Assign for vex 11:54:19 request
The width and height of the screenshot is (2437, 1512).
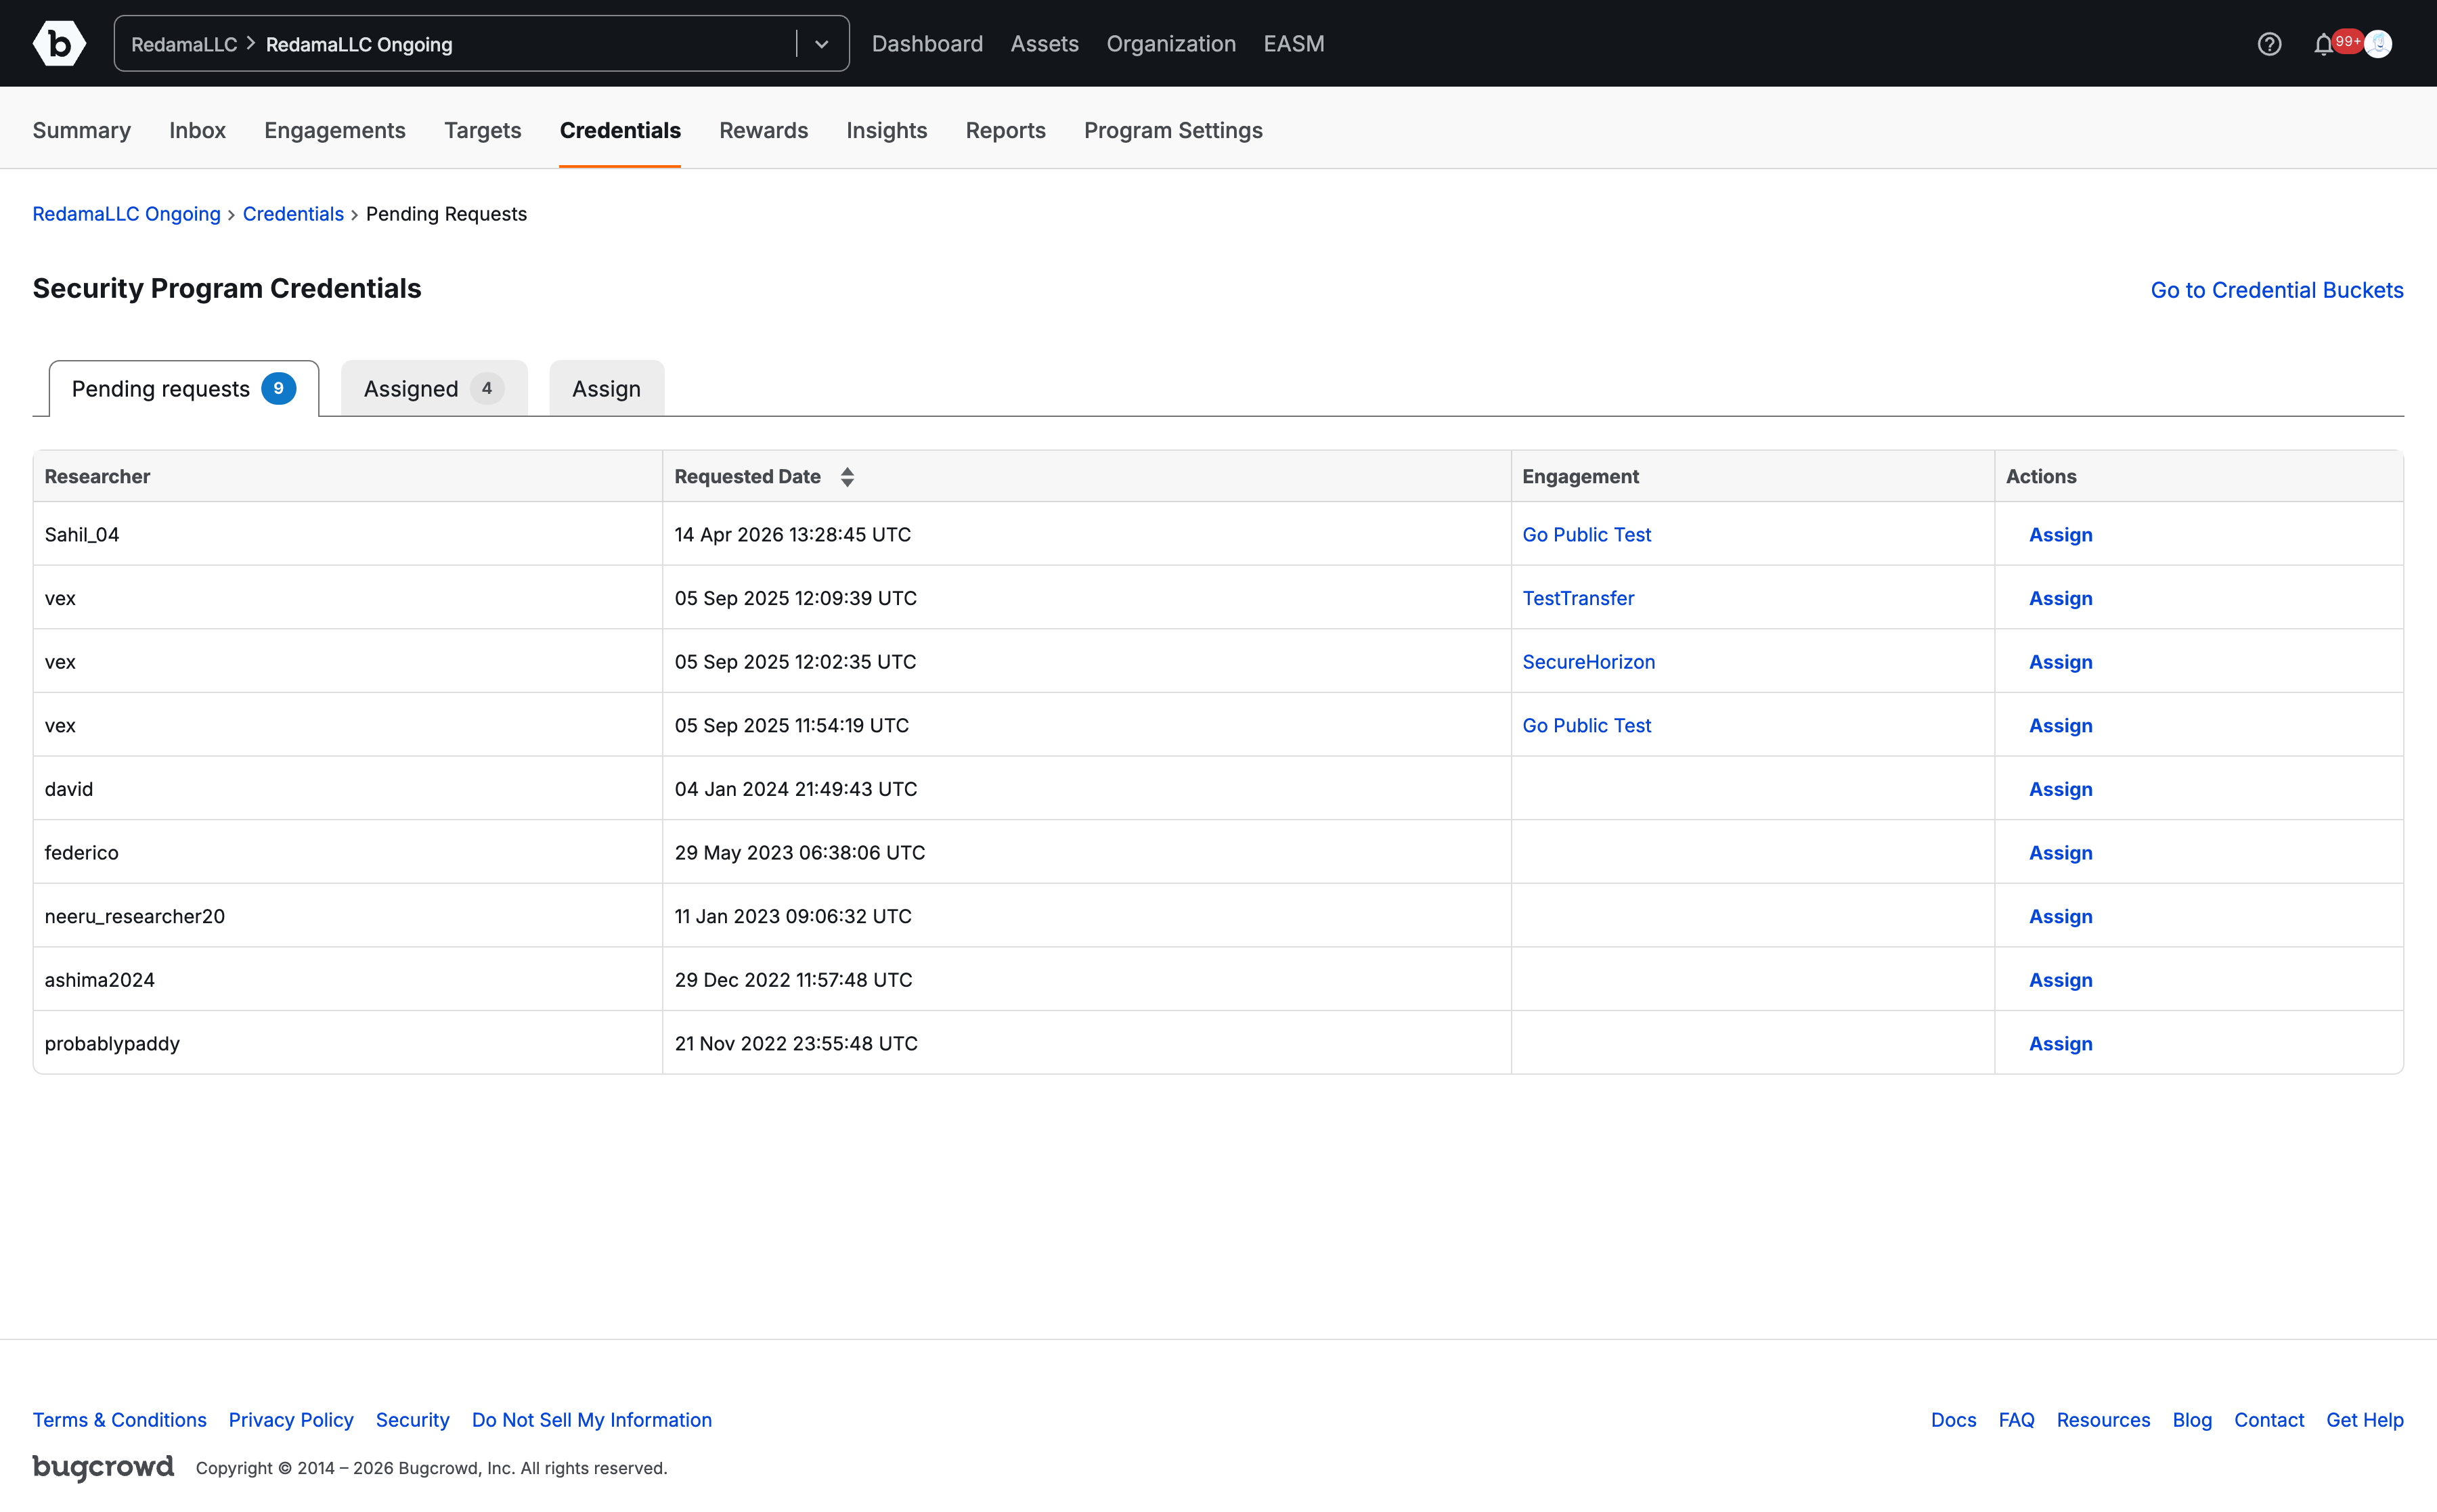click(2060, 726)
